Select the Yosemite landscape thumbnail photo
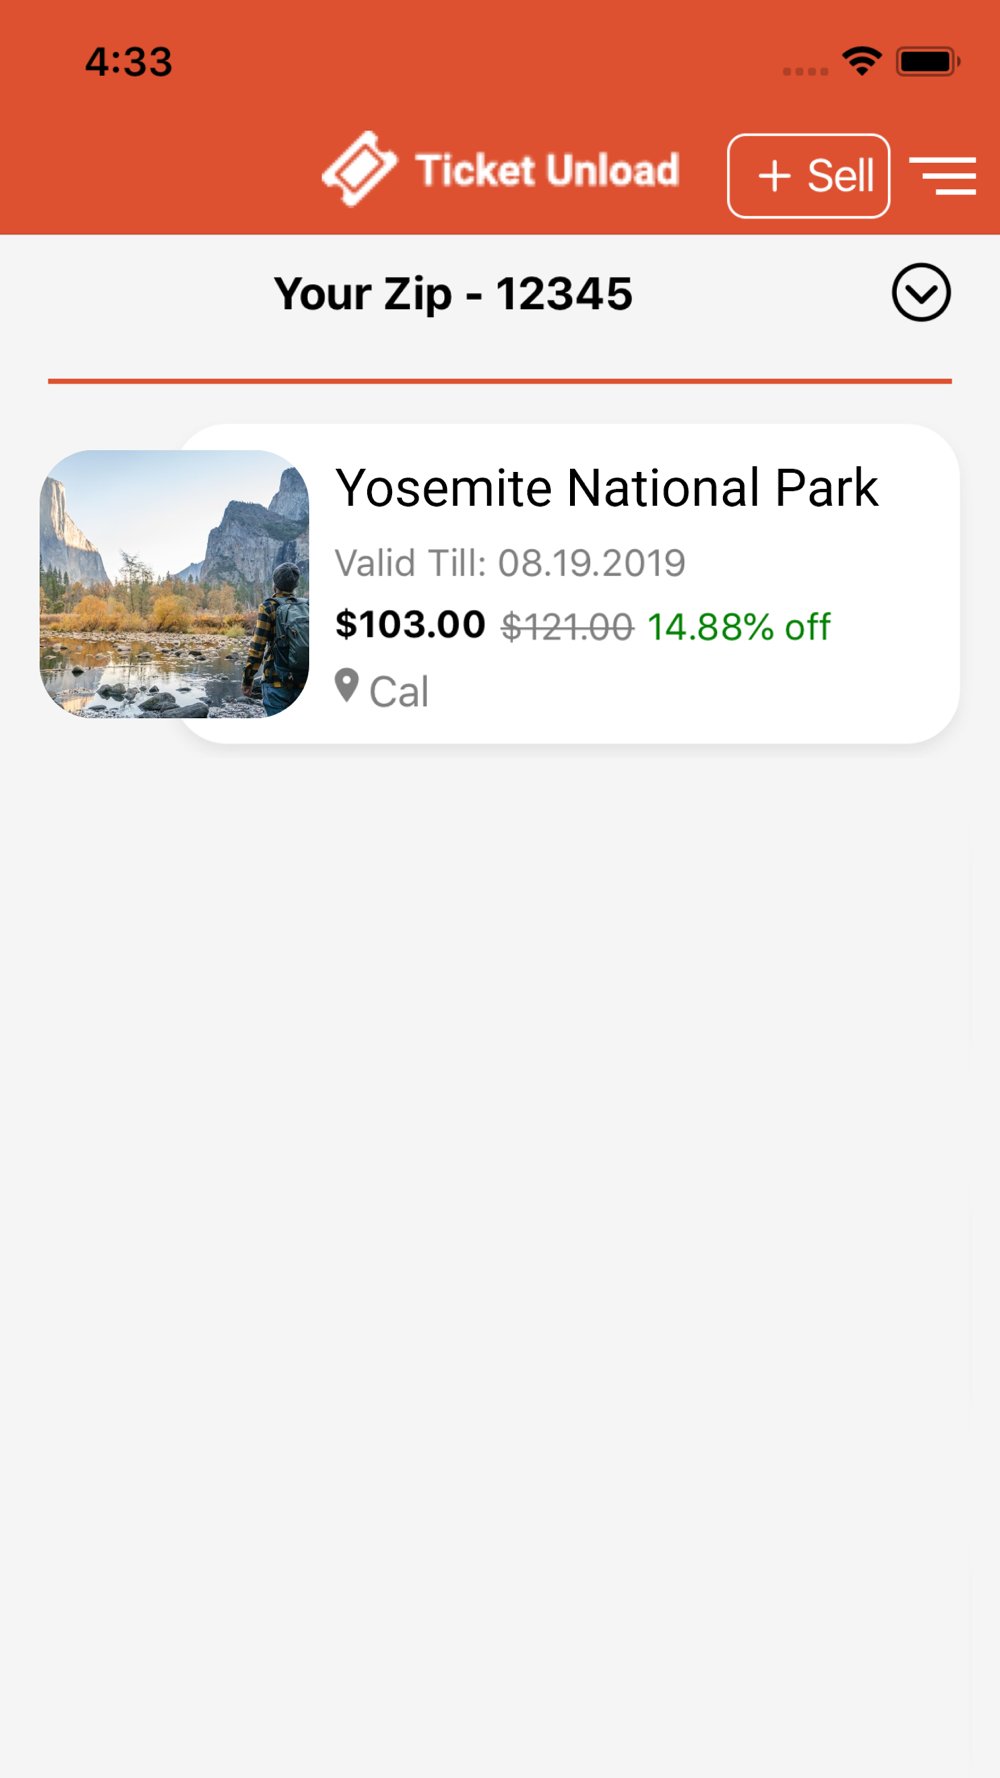 (x=175, y=584)
